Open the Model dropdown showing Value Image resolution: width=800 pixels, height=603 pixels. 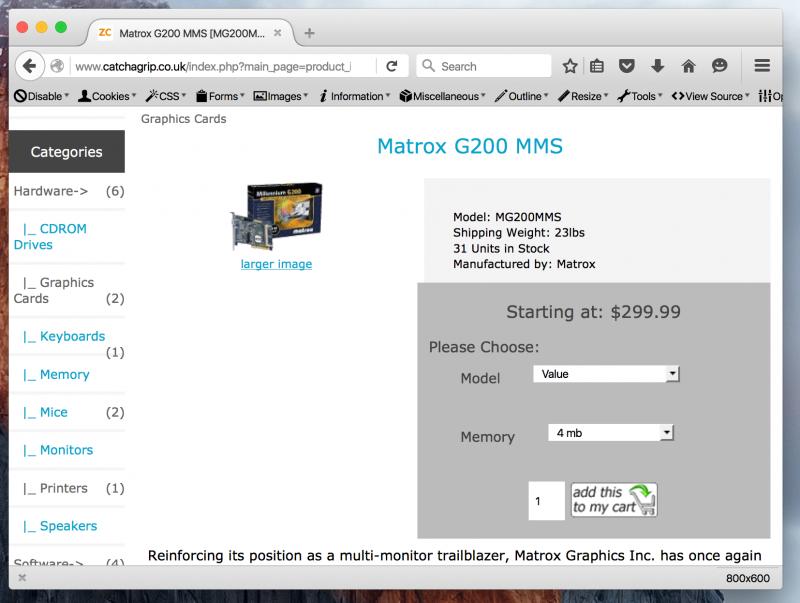tap(606, 374)
